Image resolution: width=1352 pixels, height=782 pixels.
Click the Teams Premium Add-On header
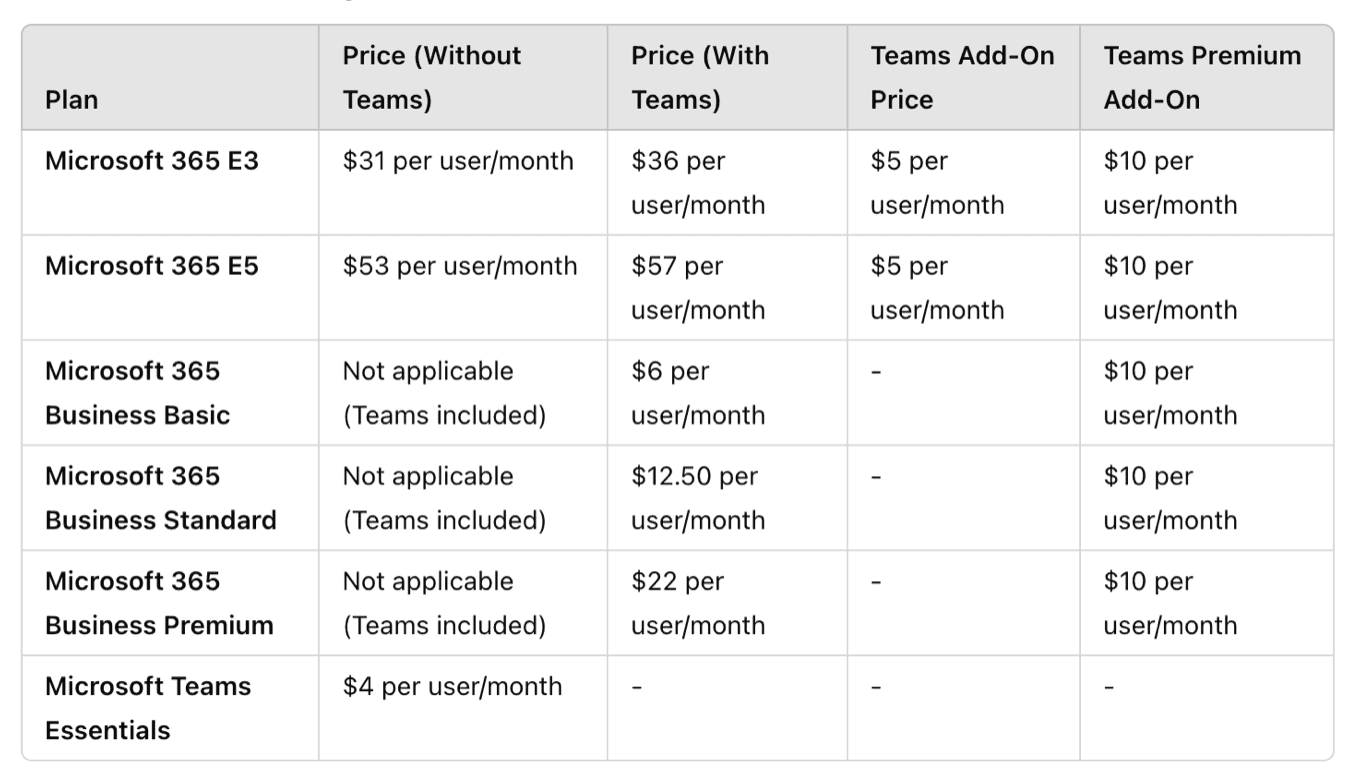pos(1202,78)
